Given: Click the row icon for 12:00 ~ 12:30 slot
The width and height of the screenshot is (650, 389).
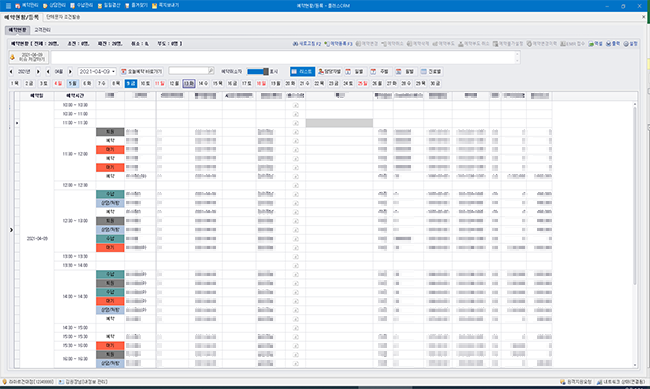Looking at the screenshot, I should click(x=296, y=185).
